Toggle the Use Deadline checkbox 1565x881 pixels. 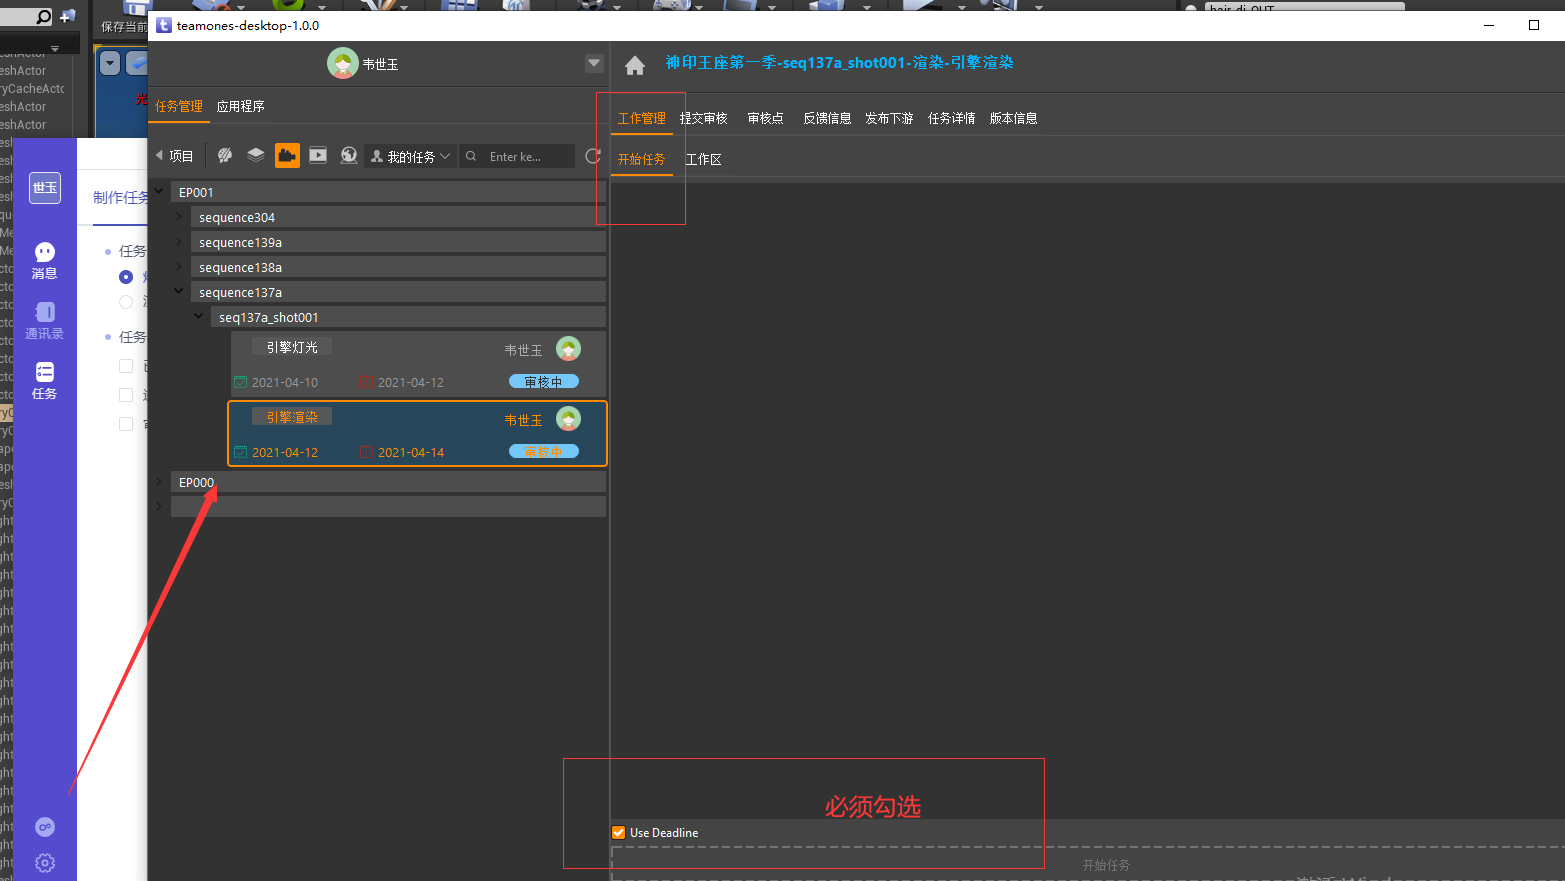tap(619, 832)
